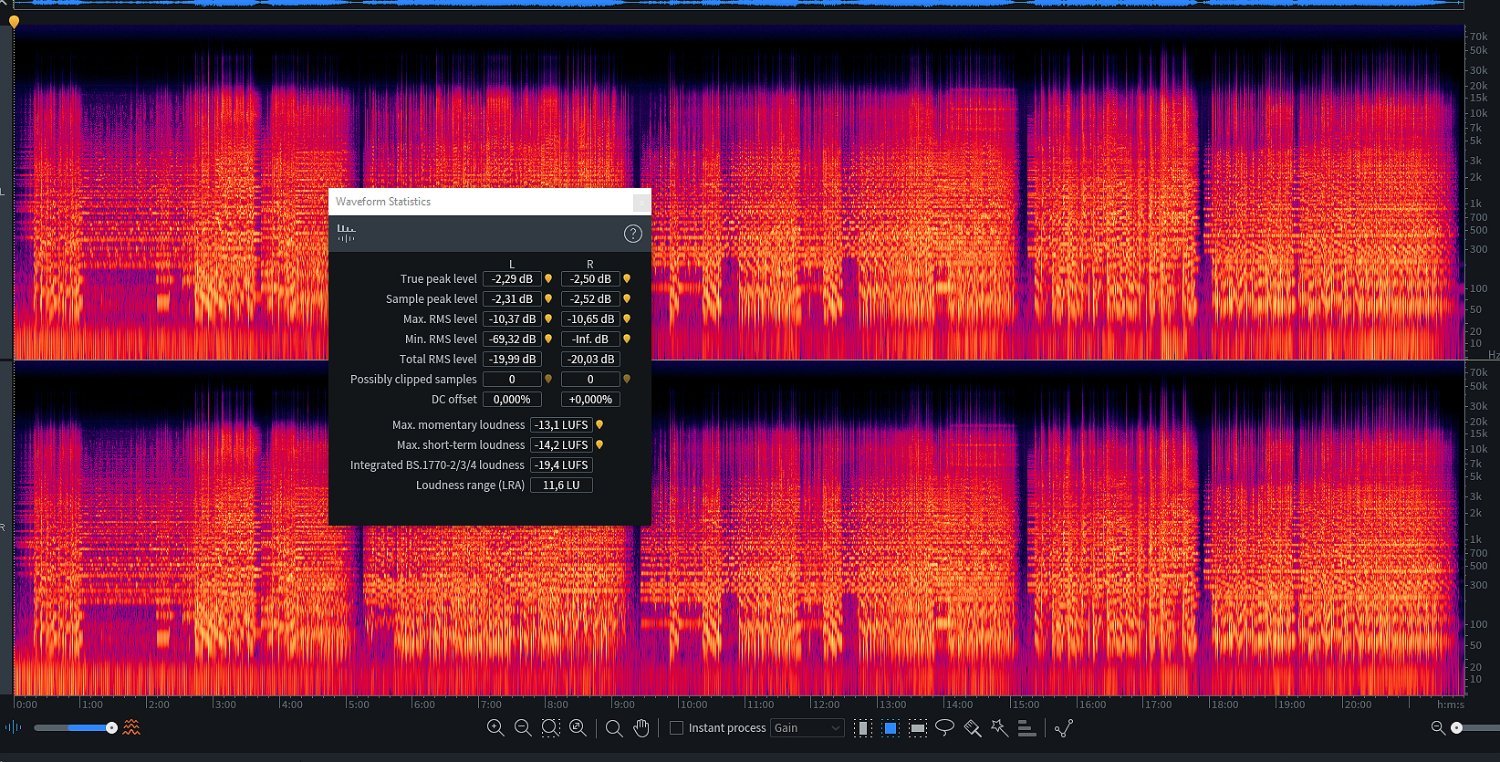Enable the Instant process checkbox
Viewport: 1500px width, 762px height.
[x=676, y=728]
